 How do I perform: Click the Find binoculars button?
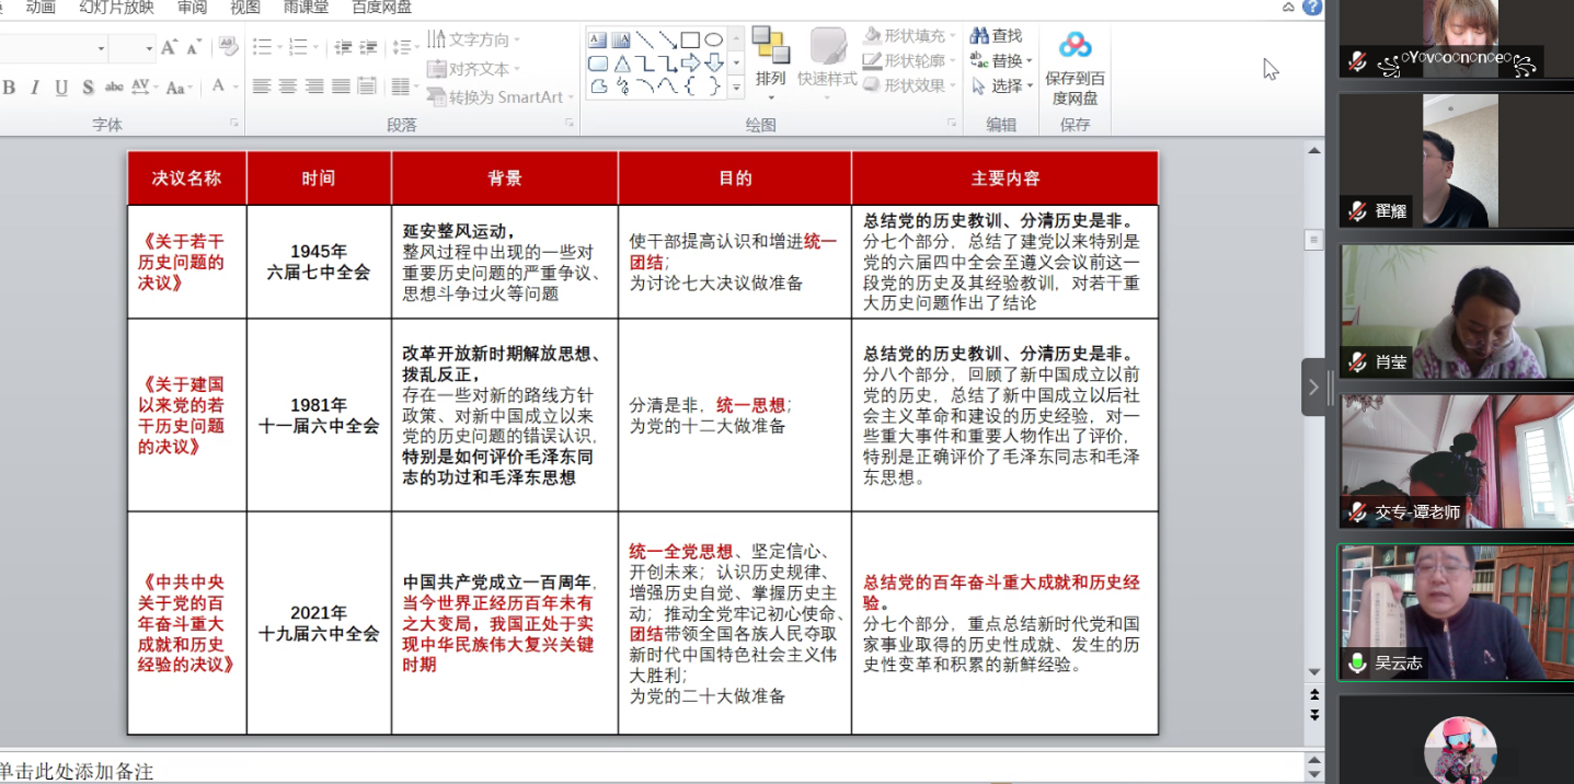click(996, 36)
